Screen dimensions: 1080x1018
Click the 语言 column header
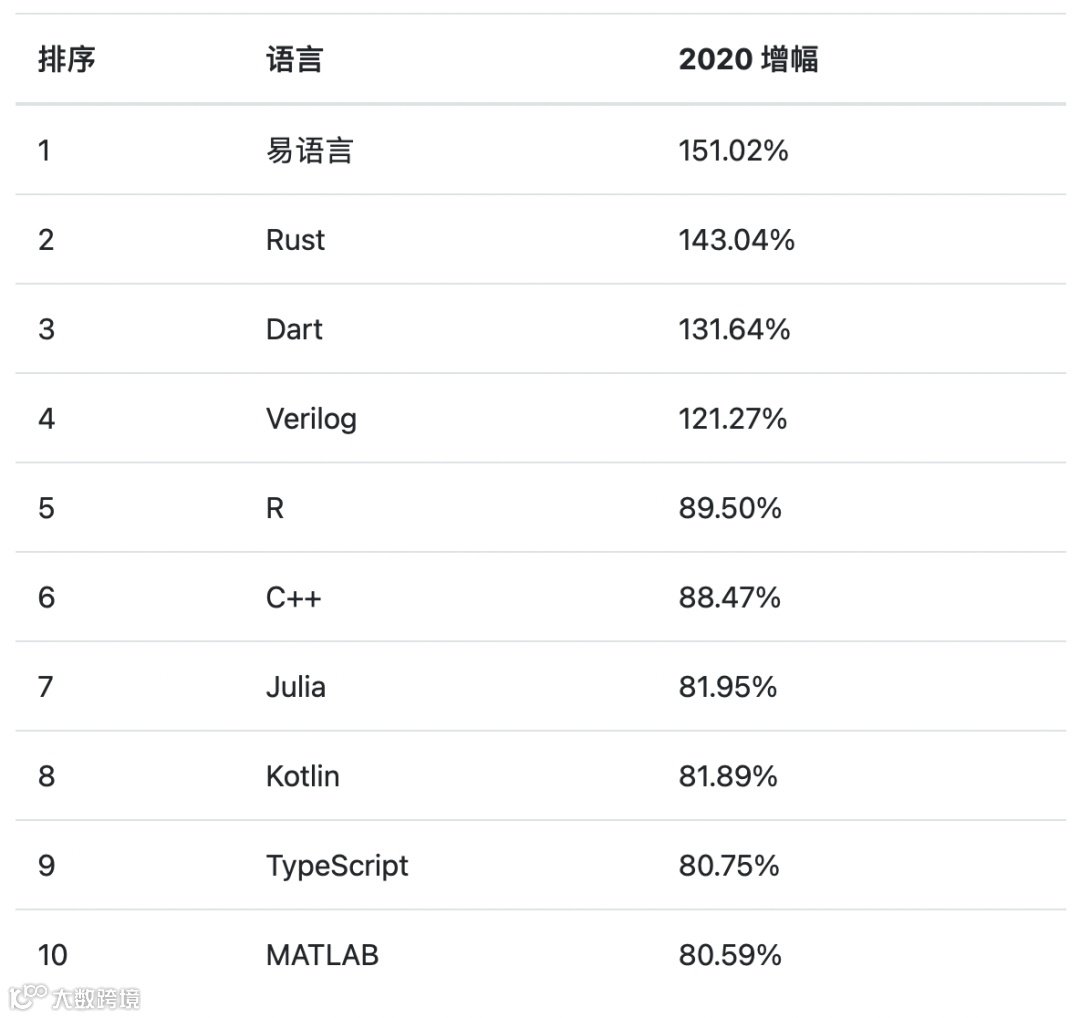pos(294,60)
